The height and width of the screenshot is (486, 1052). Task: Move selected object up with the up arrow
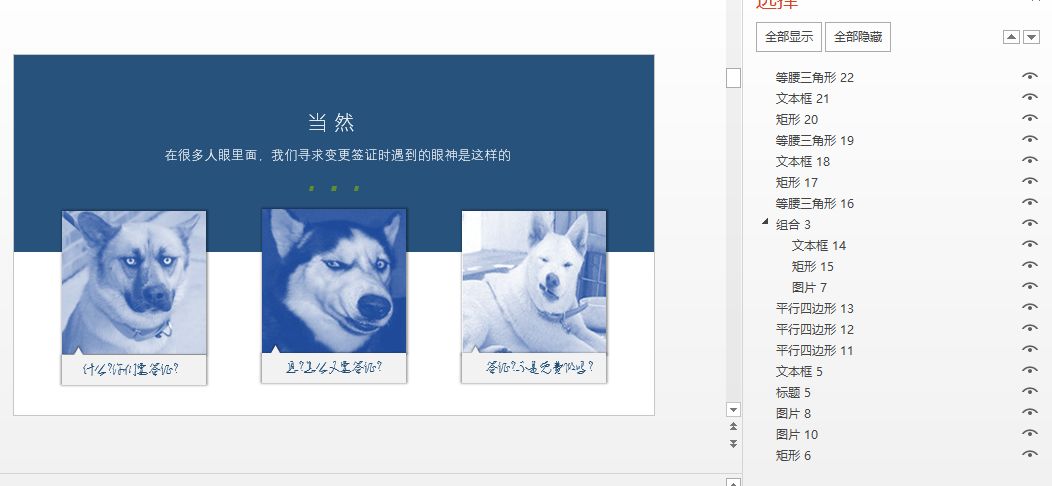pos(1011,37)
